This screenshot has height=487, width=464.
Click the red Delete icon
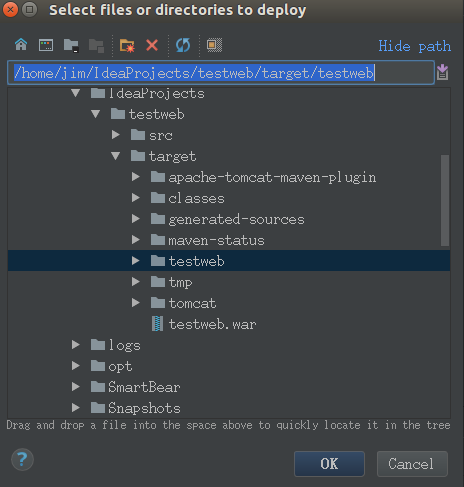point(152,45)
